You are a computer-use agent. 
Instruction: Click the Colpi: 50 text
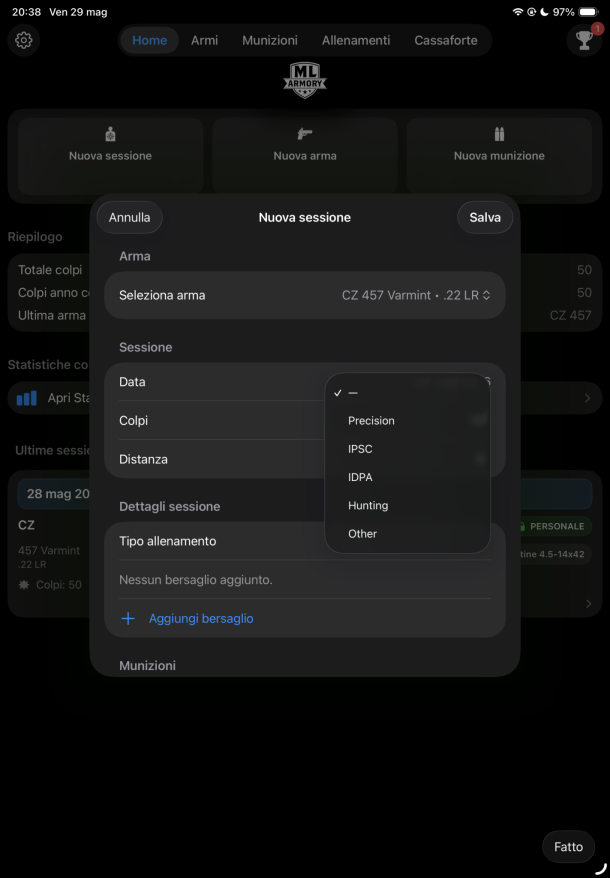coord(59,585)
